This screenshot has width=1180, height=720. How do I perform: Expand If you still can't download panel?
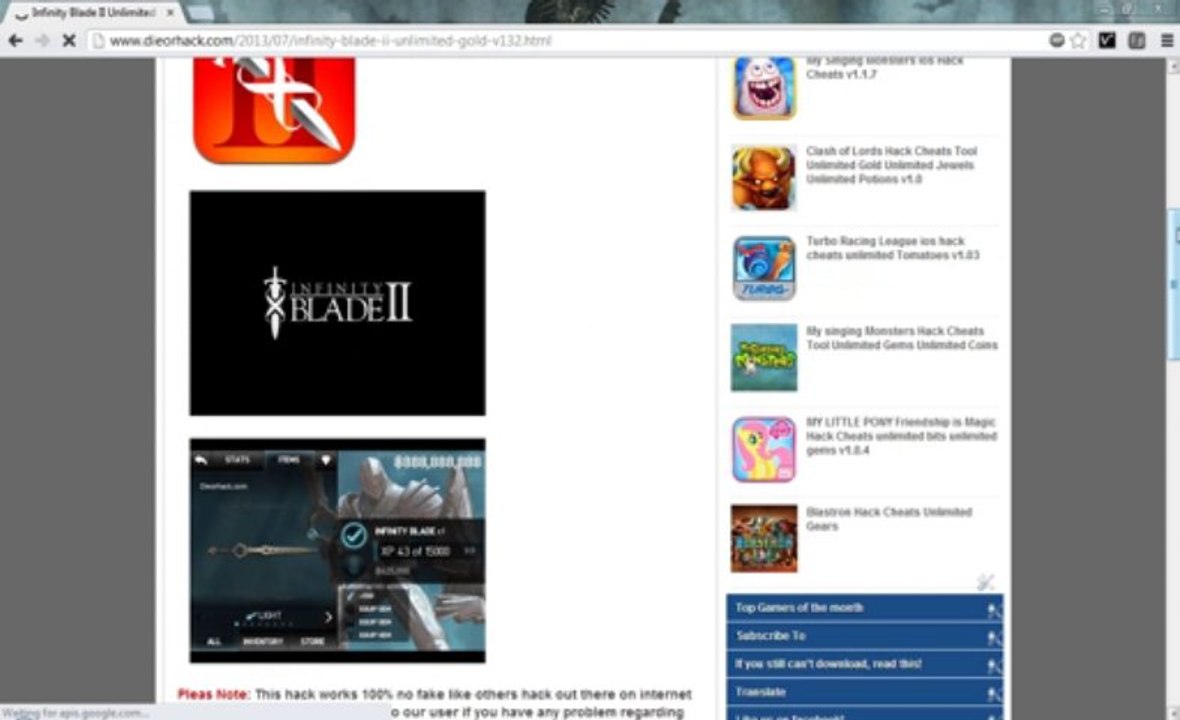[x=865, y=664]
